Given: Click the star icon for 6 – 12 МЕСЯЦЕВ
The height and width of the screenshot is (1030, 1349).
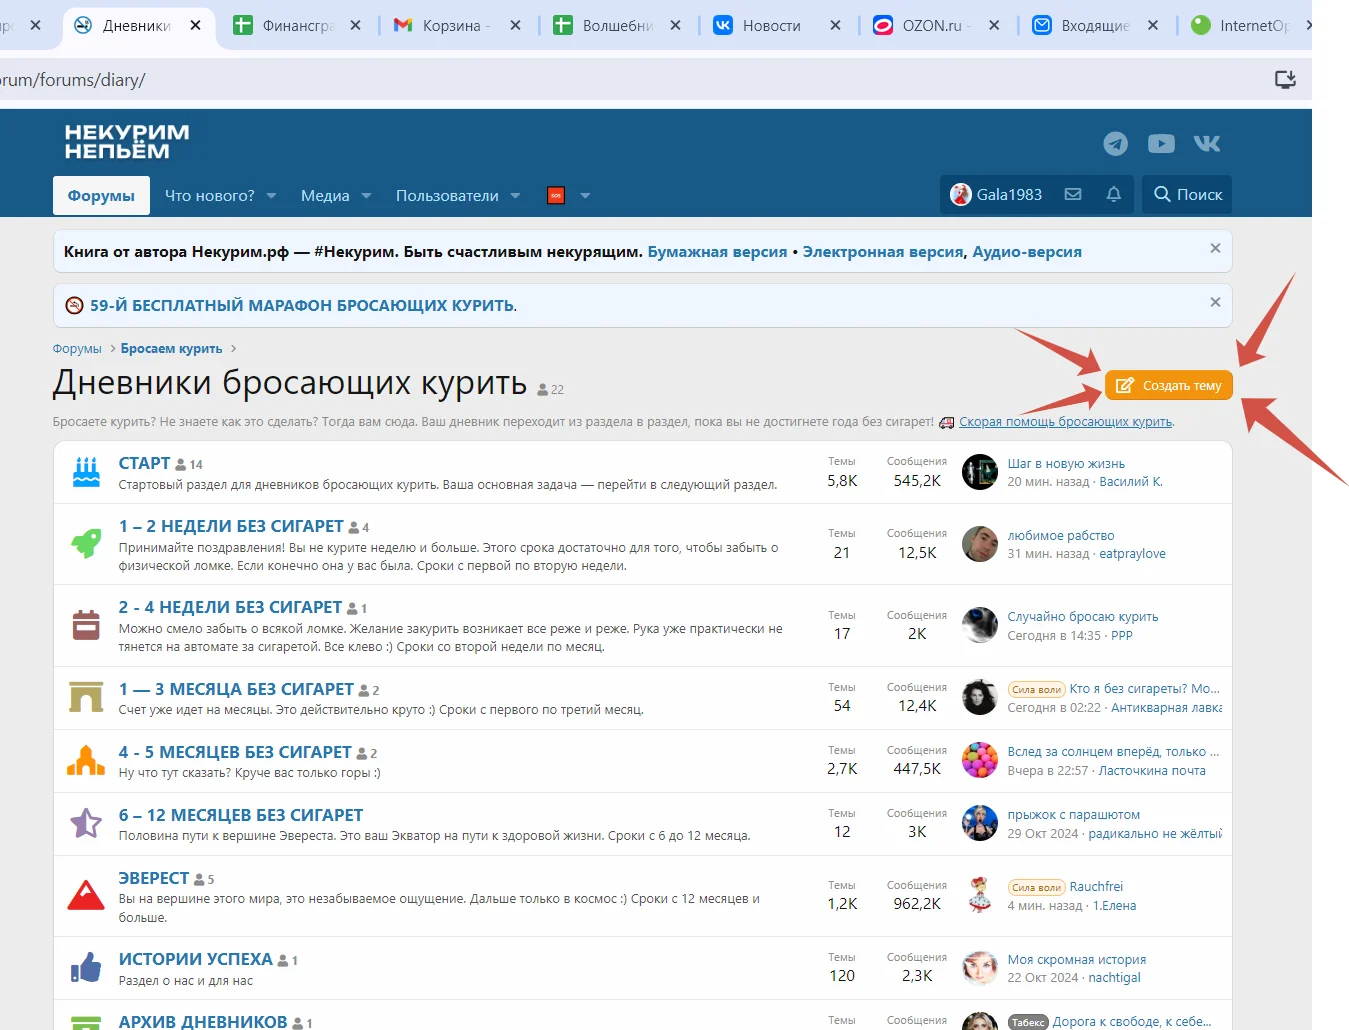Looking at the screenshot, I should tap(86, 823).
